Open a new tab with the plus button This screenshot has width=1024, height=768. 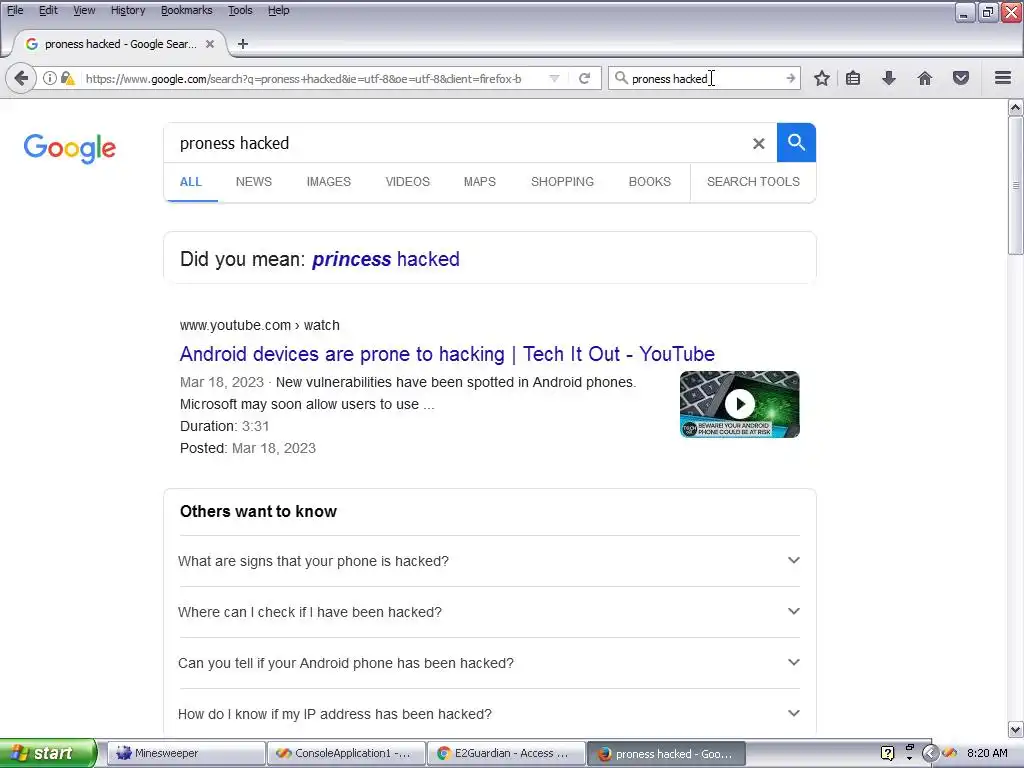[x=243, y=44]
